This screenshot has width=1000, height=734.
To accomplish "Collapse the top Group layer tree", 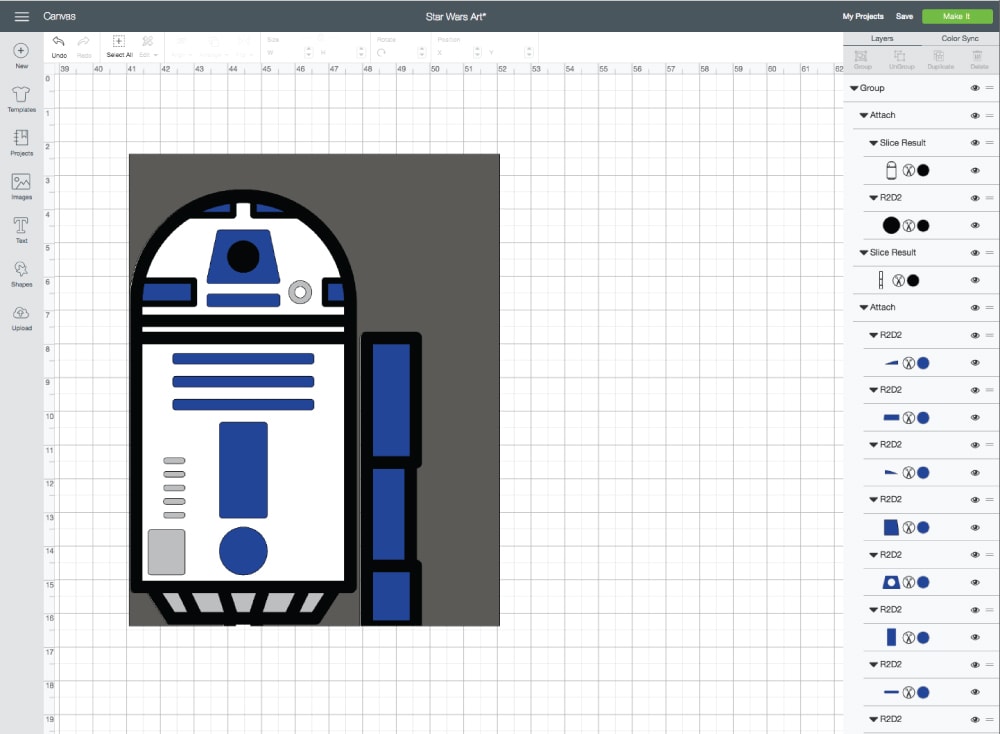I will [854, 88].
